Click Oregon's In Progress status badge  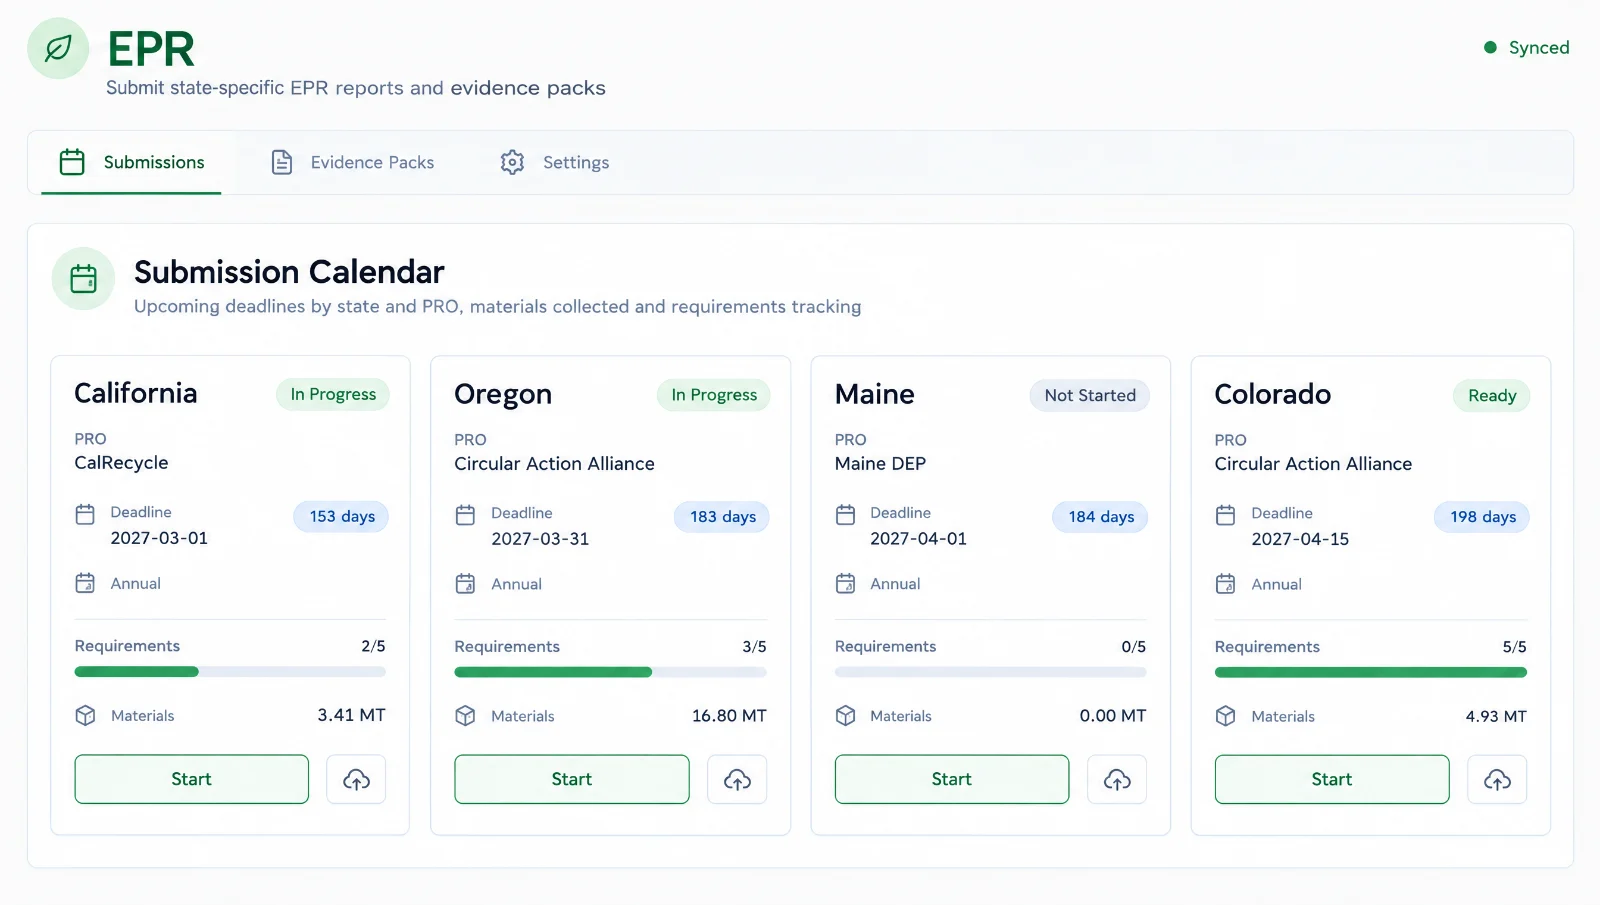pyautogui.click(x=714, y=395)
